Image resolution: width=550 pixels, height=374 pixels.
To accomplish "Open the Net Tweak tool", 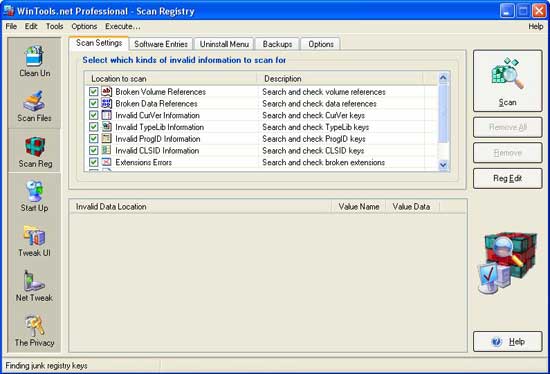I will coord(34,286).
